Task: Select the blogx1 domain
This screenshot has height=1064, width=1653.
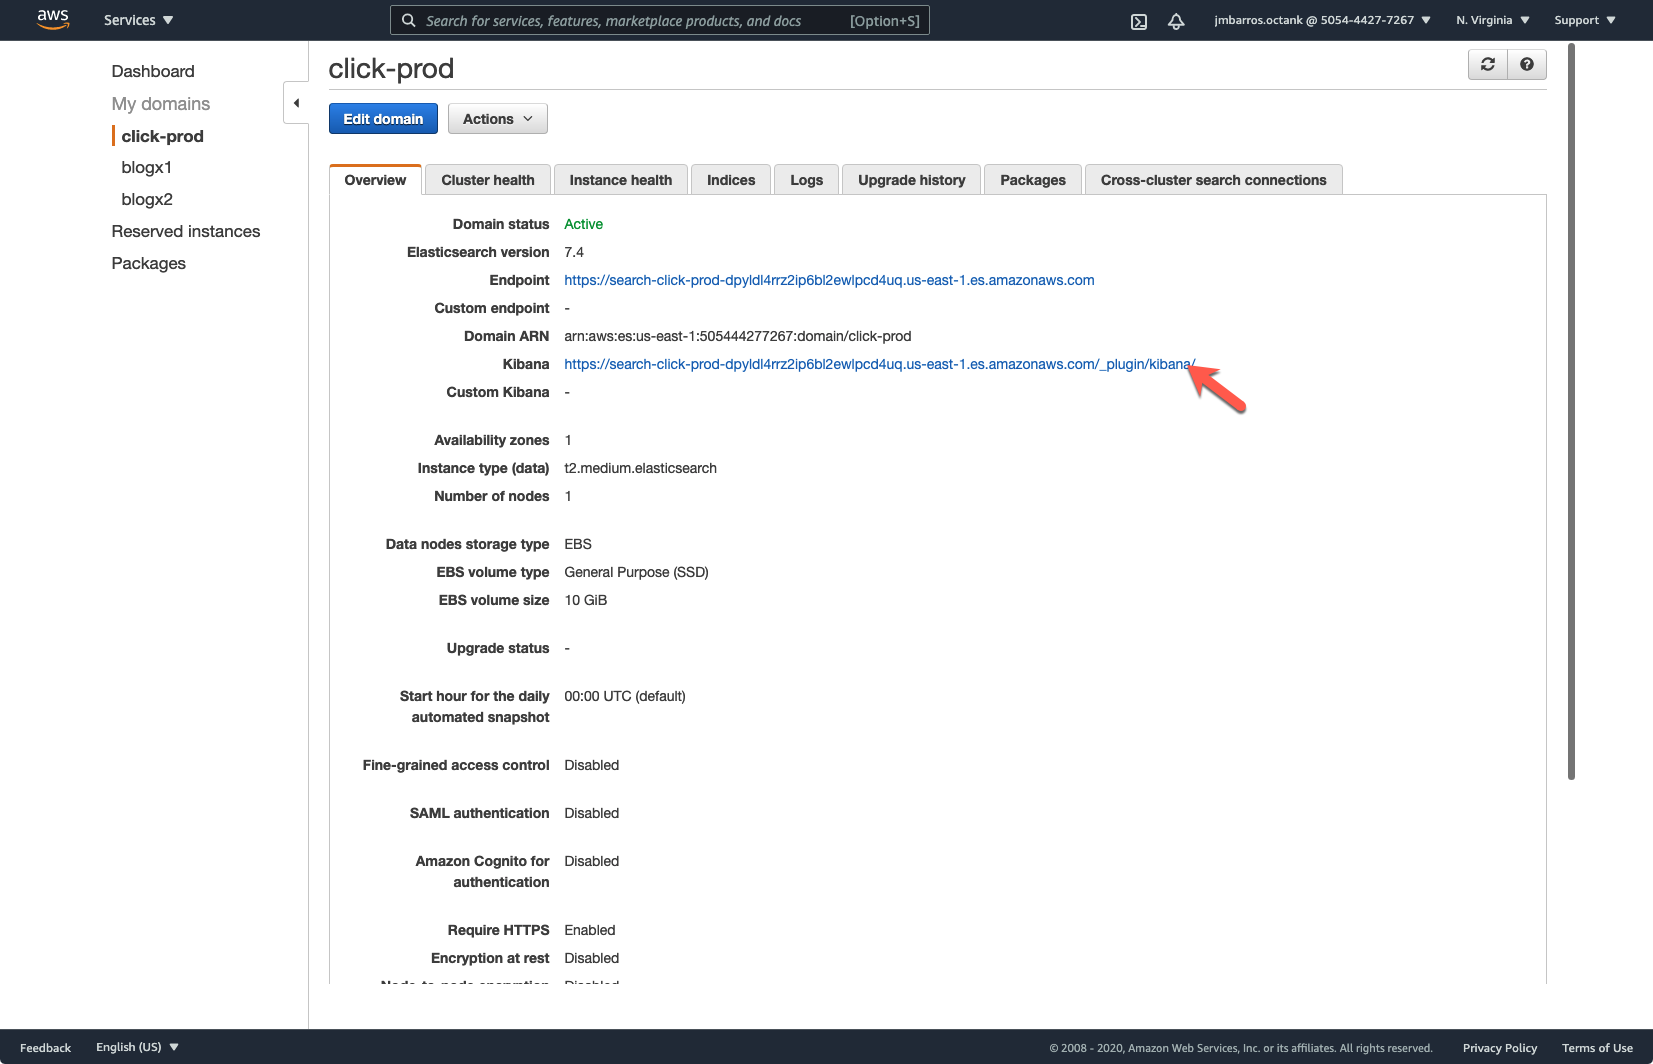Action: pyautogui.click(x=147, y=167)
